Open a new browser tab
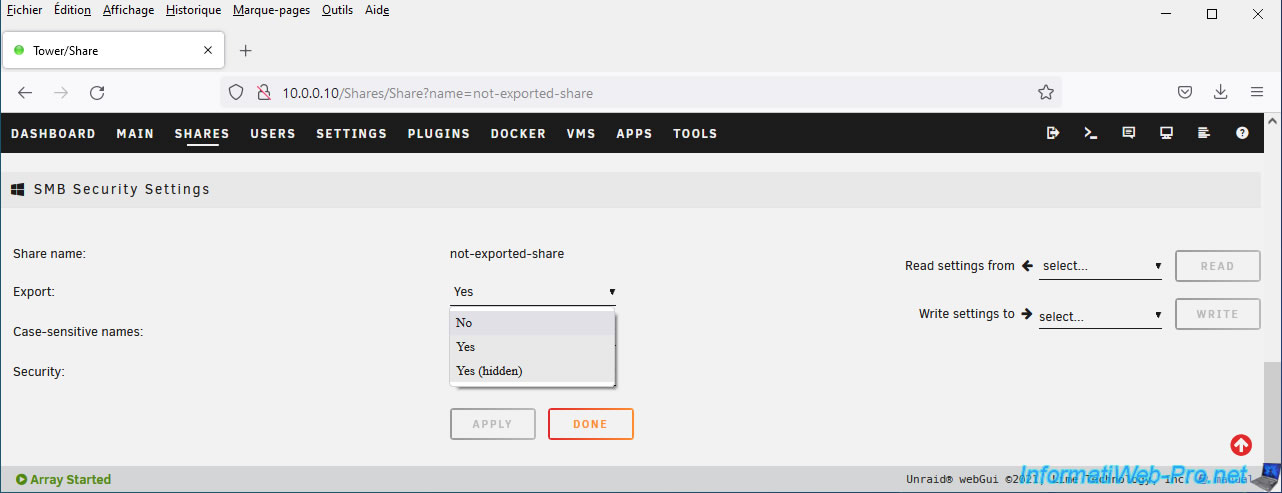The image size is (1282, 493). [x=246, y=51]
